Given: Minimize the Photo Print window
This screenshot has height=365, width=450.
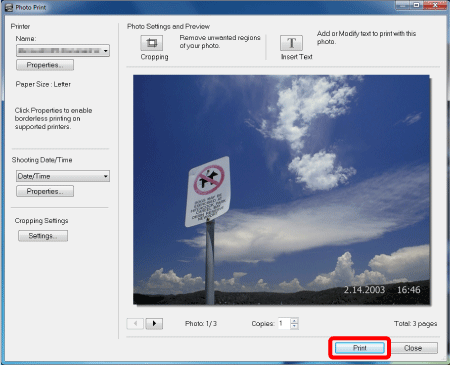Looking at the screenshot, I should point(403,5).
